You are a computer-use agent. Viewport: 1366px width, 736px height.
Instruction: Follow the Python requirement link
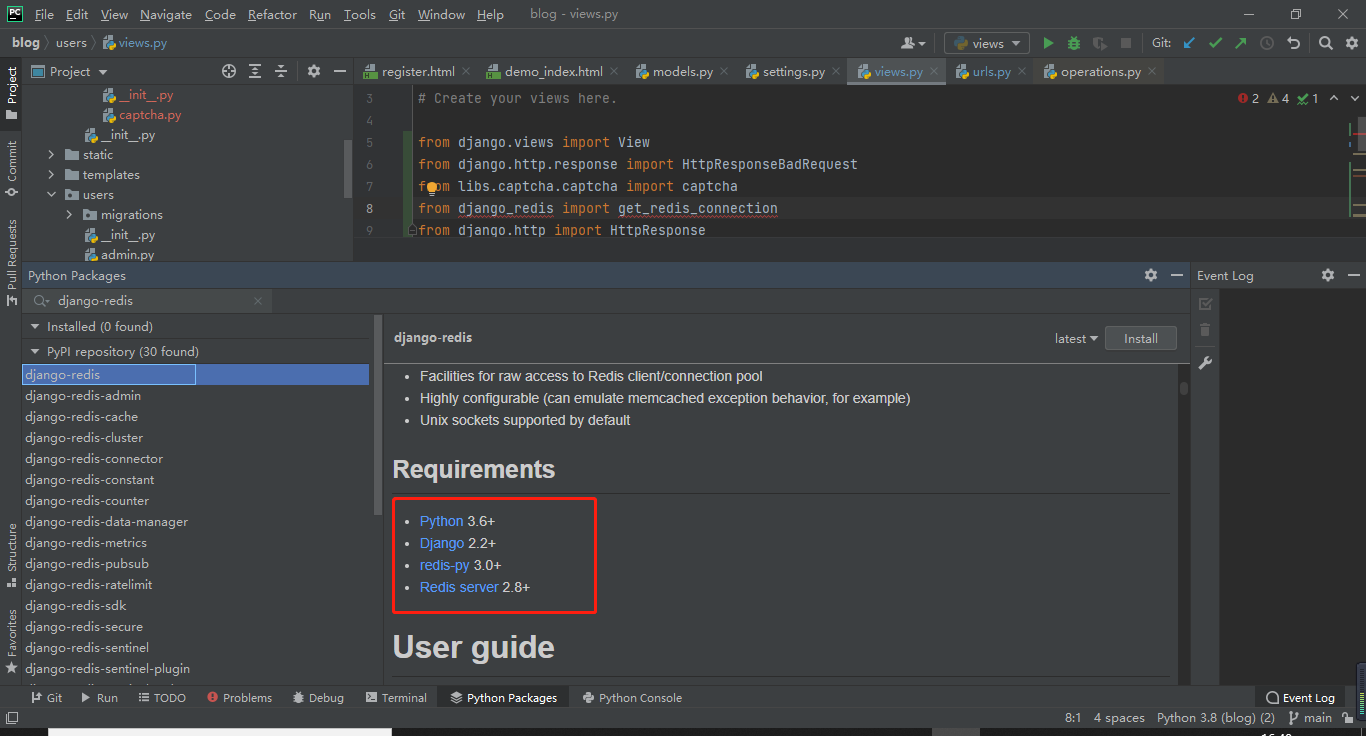click(441, 521)
